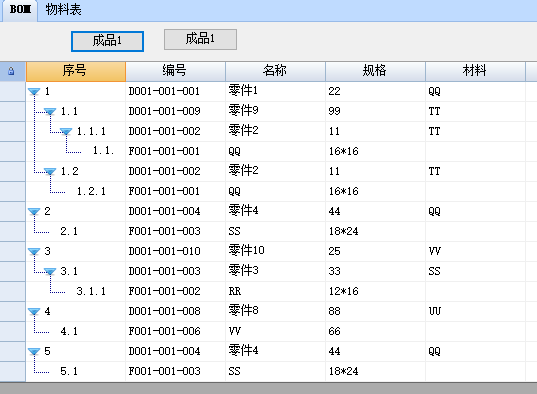Open the 物料表 tab
Image resolution: width=537 pixels, height=394 pixels.
point(63,10)
